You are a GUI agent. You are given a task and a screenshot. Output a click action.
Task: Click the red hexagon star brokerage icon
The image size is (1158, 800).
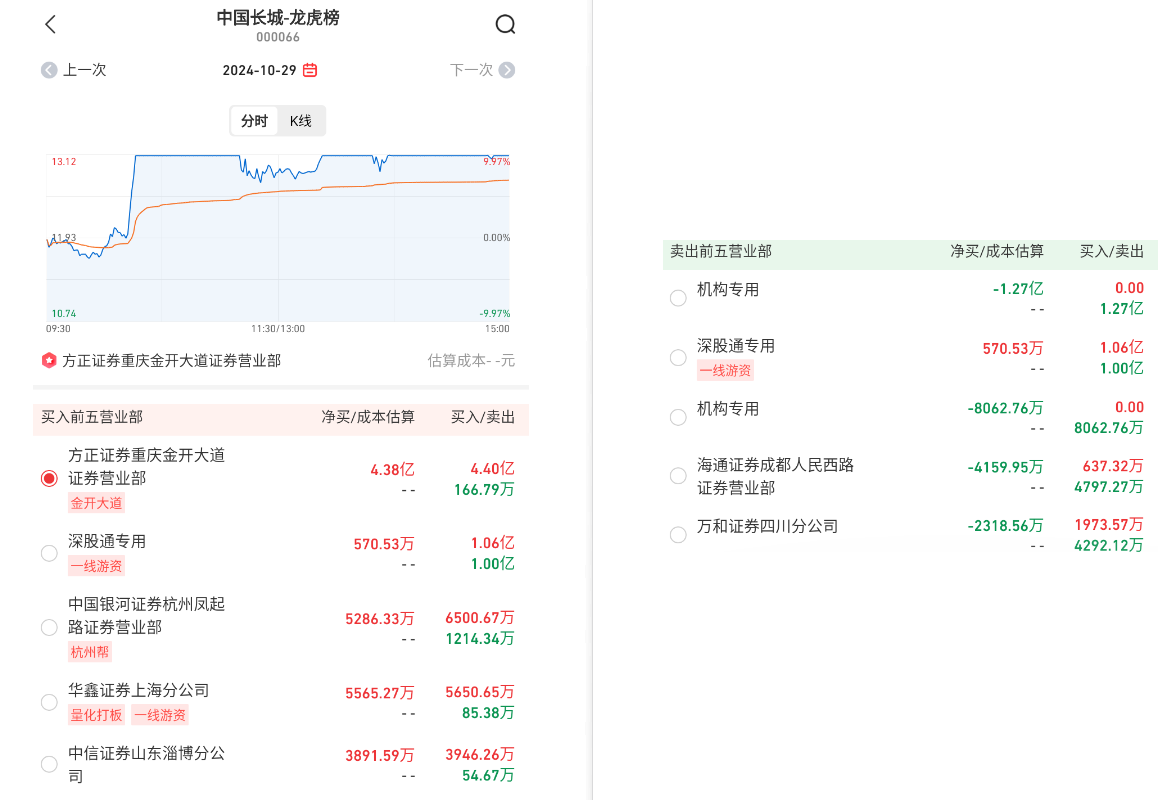tap(48, 360)
